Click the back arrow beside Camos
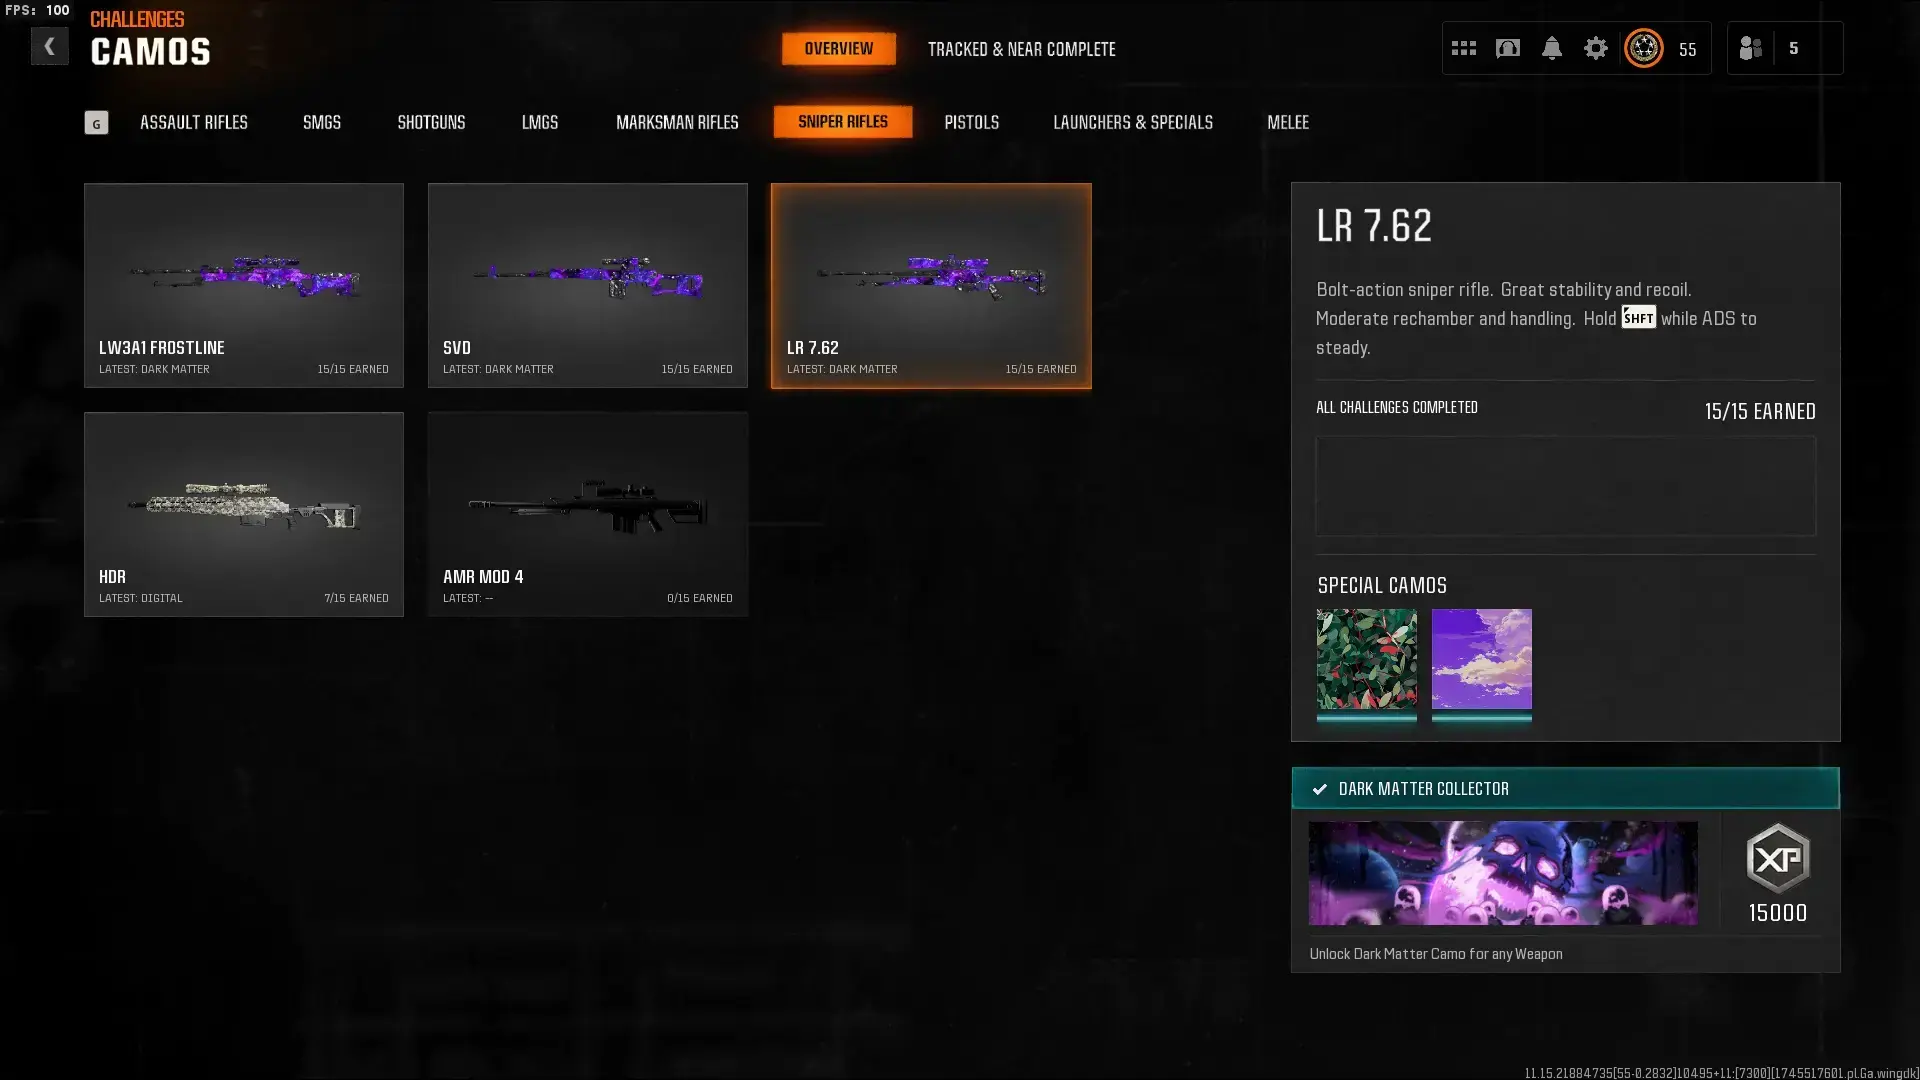1920x1080 pixels. [49, 46]
